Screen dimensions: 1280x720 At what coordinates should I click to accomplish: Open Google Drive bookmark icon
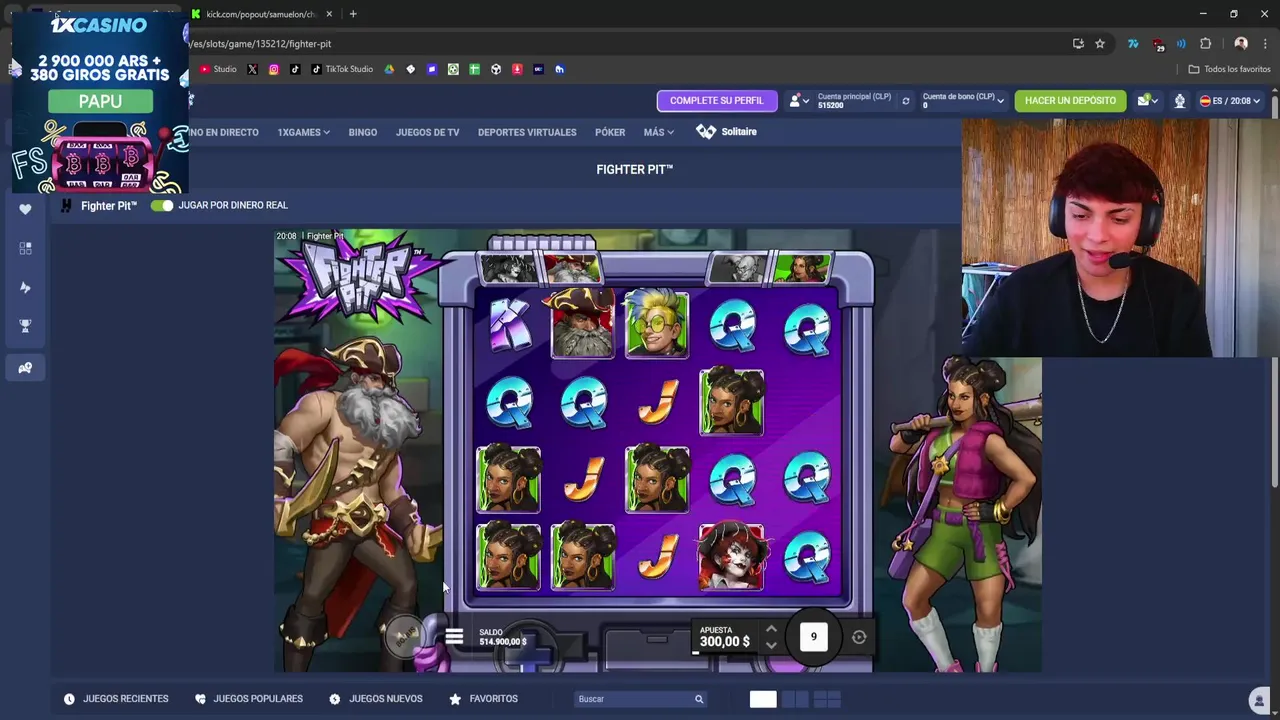tap(389, 69)
